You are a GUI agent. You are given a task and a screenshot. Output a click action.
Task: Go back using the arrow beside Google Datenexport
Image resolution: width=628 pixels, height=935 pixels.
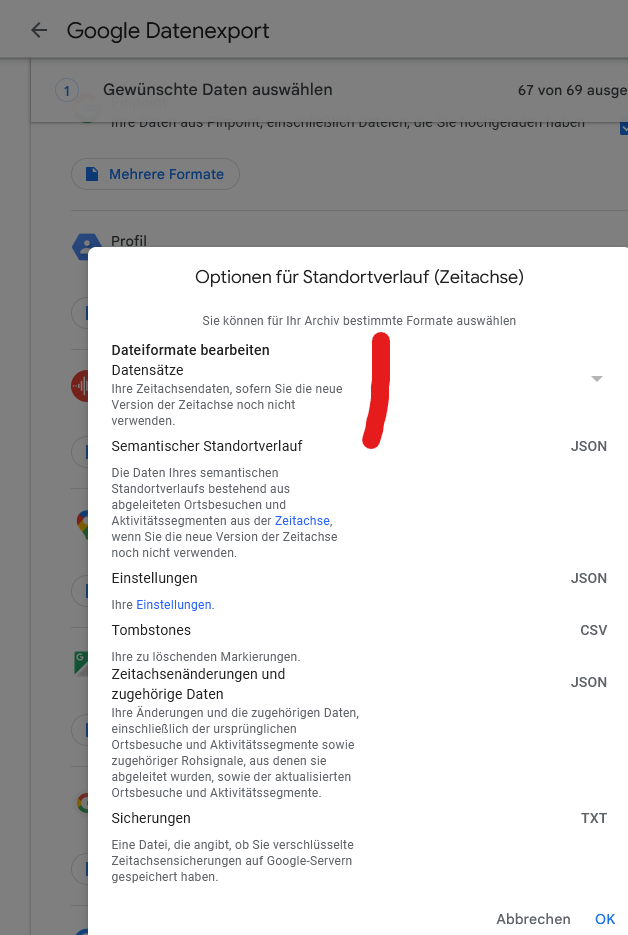coord(39,30)
